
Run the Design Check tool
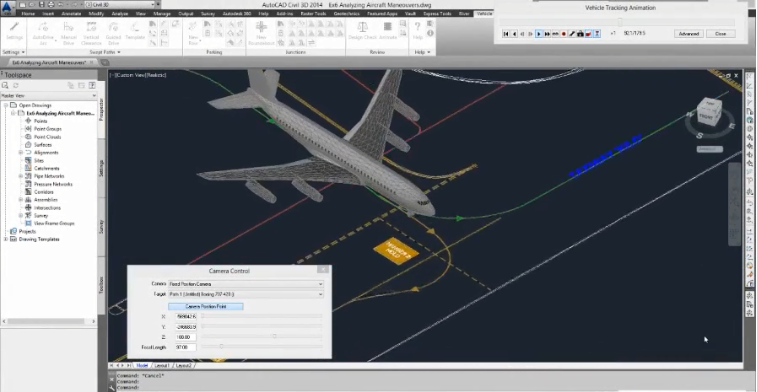coord(362,31)
